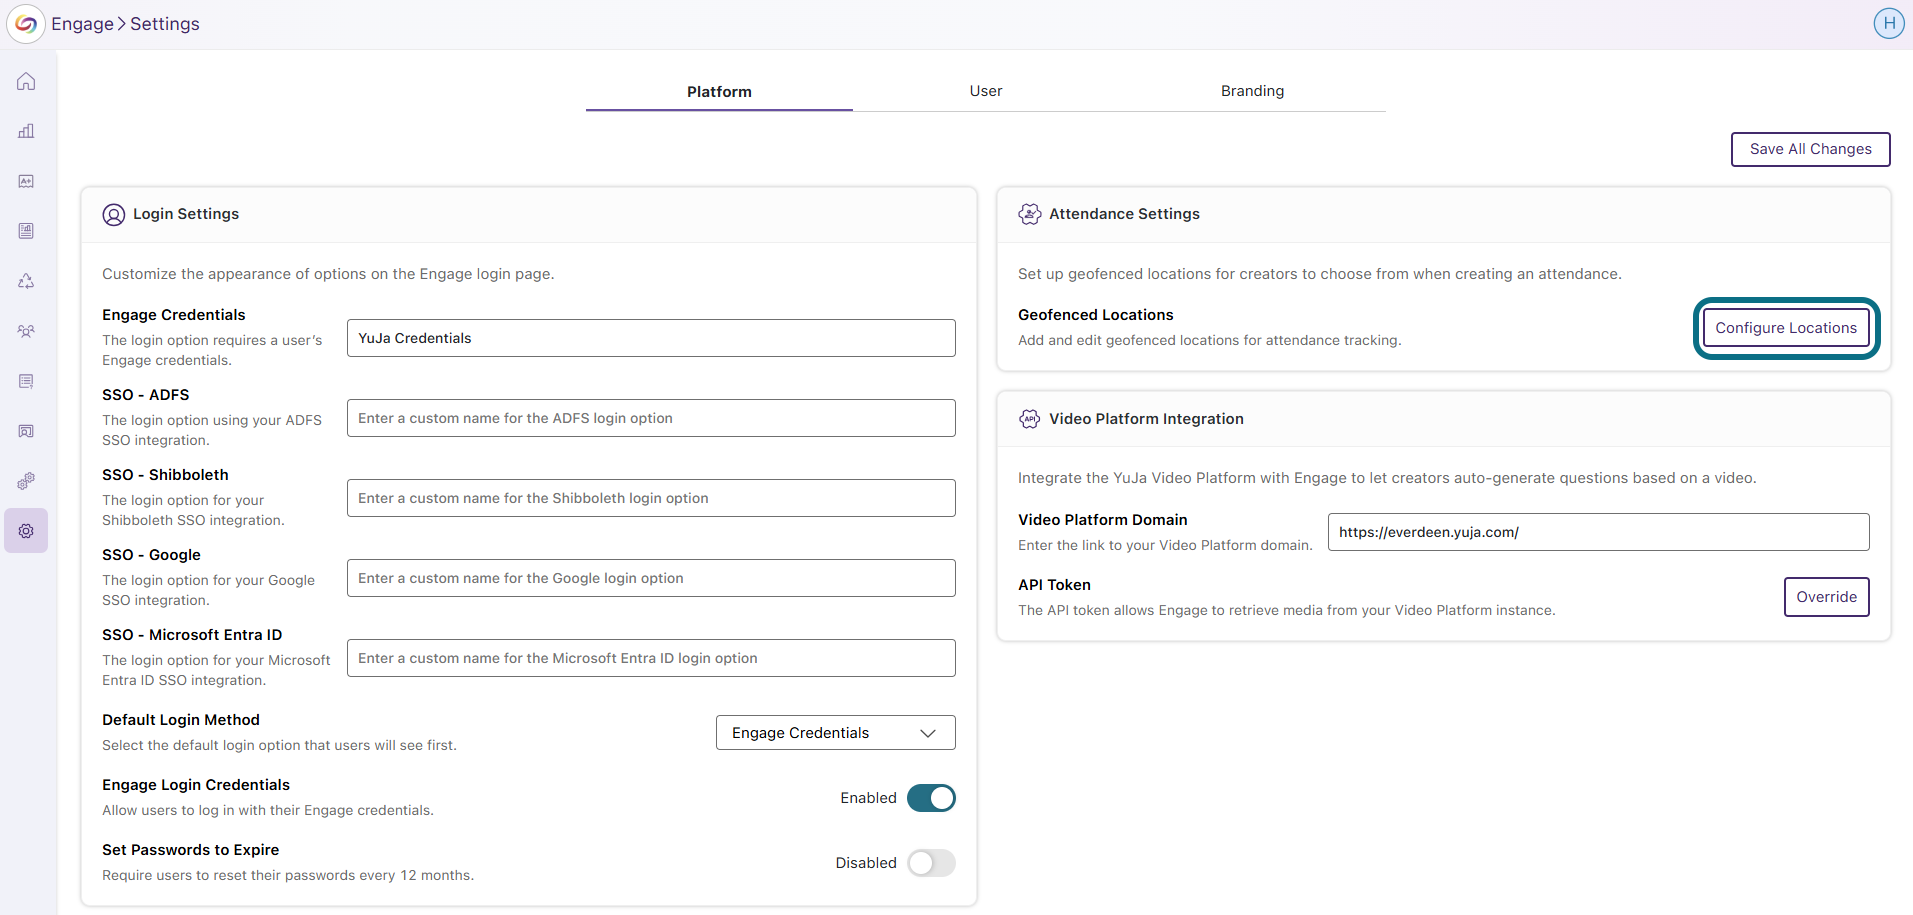Click the Attendance Settings header icon

(1029, 214)
